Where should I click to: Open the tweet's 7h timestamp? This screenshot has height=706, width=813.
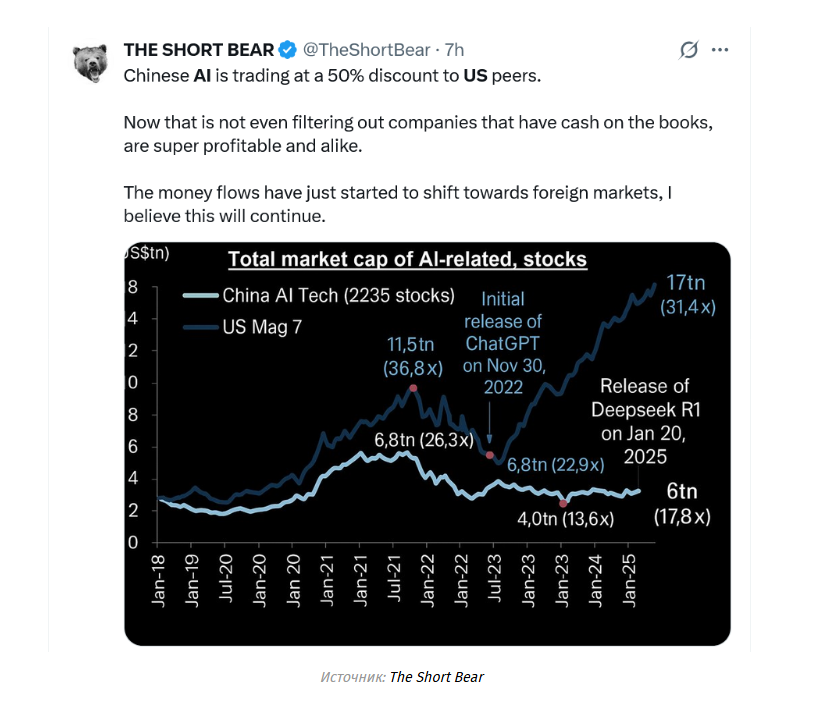[x=454, y=49]
